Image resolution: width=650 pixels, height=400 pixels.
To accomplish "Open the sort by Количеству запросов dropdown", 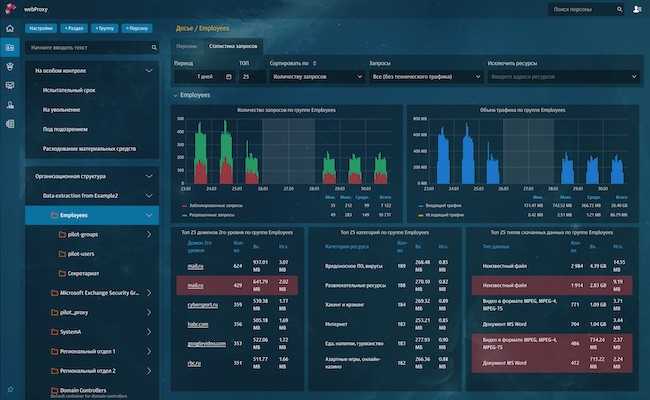I will pos(317,77).
